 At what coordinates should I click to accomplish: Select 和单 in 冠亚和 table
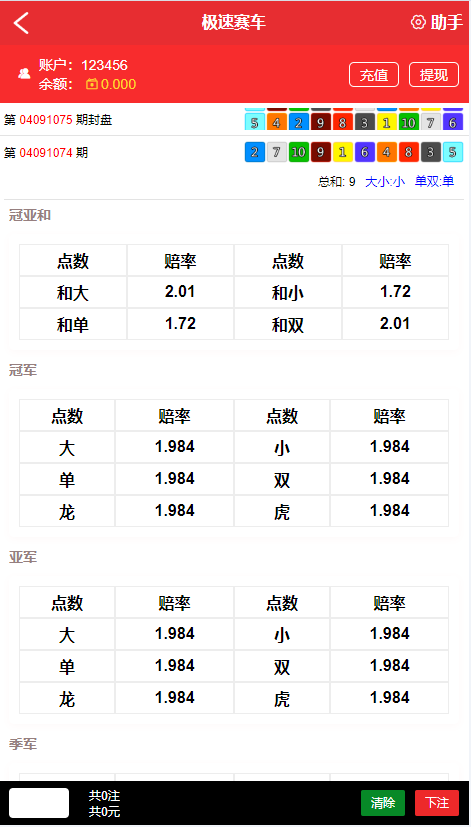[73, 324]
